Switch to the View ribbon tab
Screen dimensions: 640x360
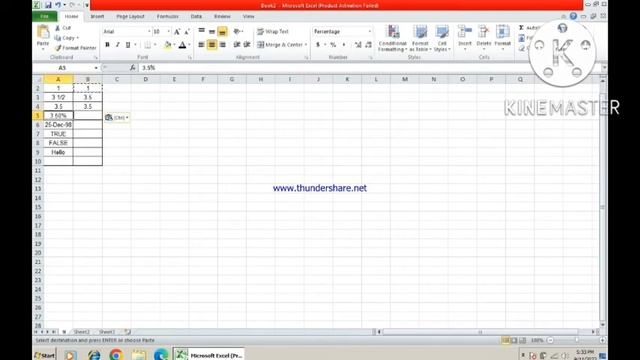[248, 16]
